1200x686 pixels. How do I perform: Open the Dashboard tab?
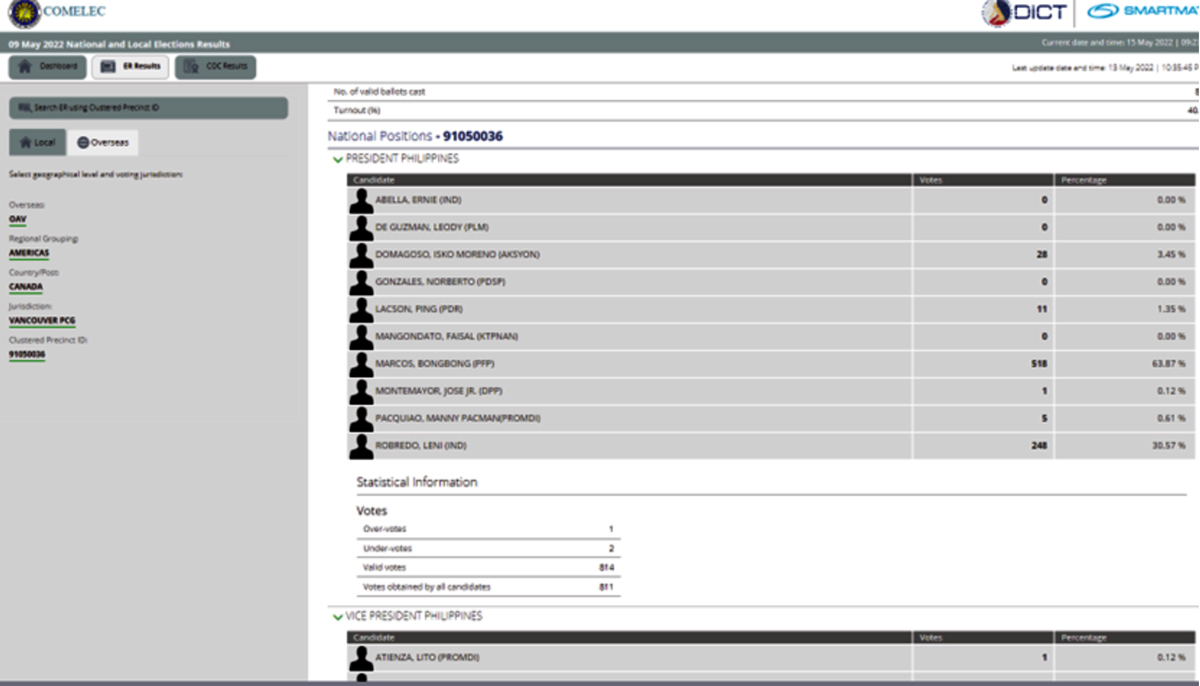tap(47, 67)
